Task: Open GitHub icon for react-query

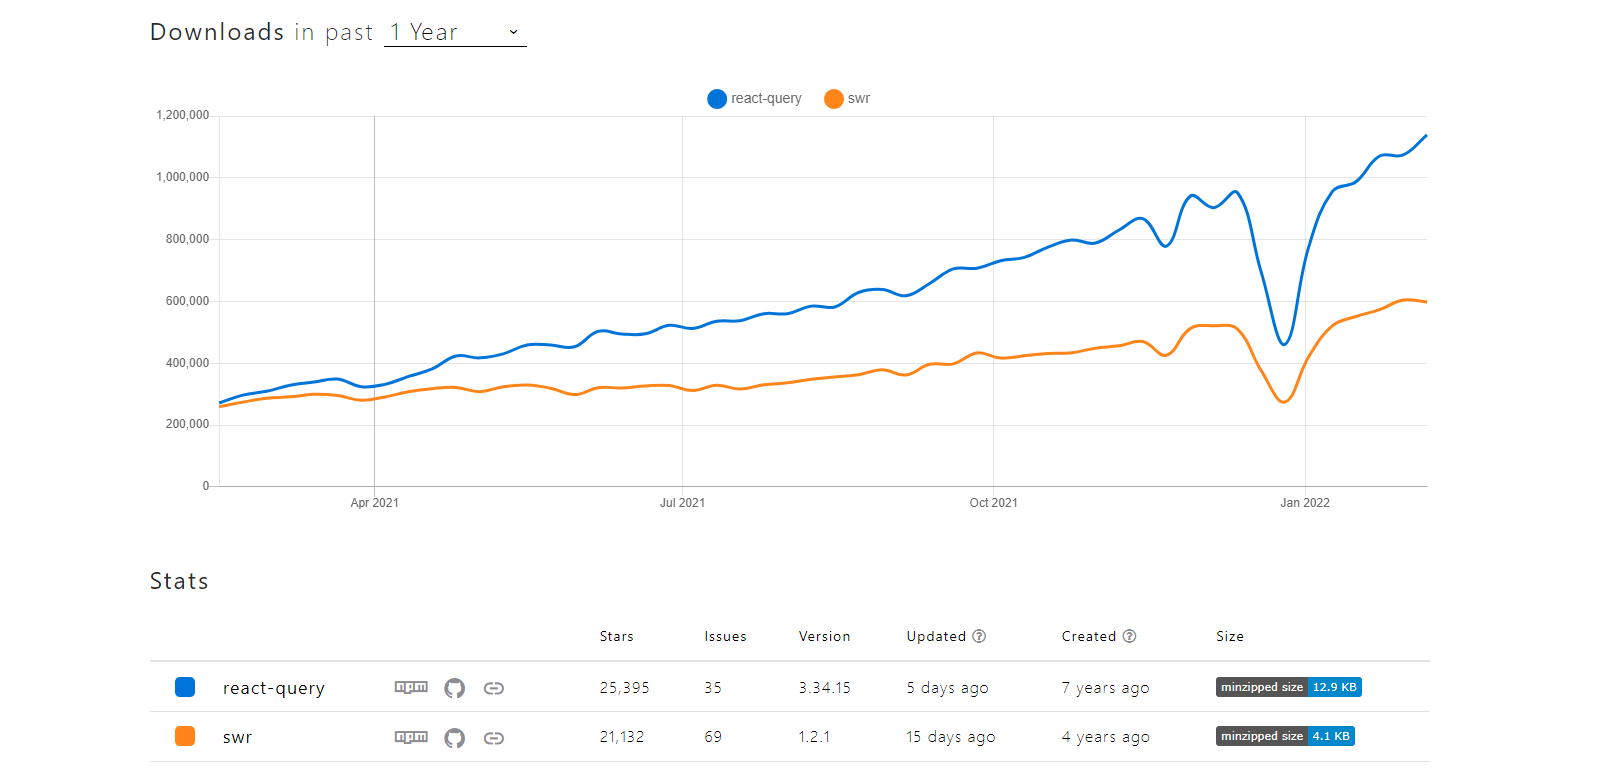Action: click(455, 688)
